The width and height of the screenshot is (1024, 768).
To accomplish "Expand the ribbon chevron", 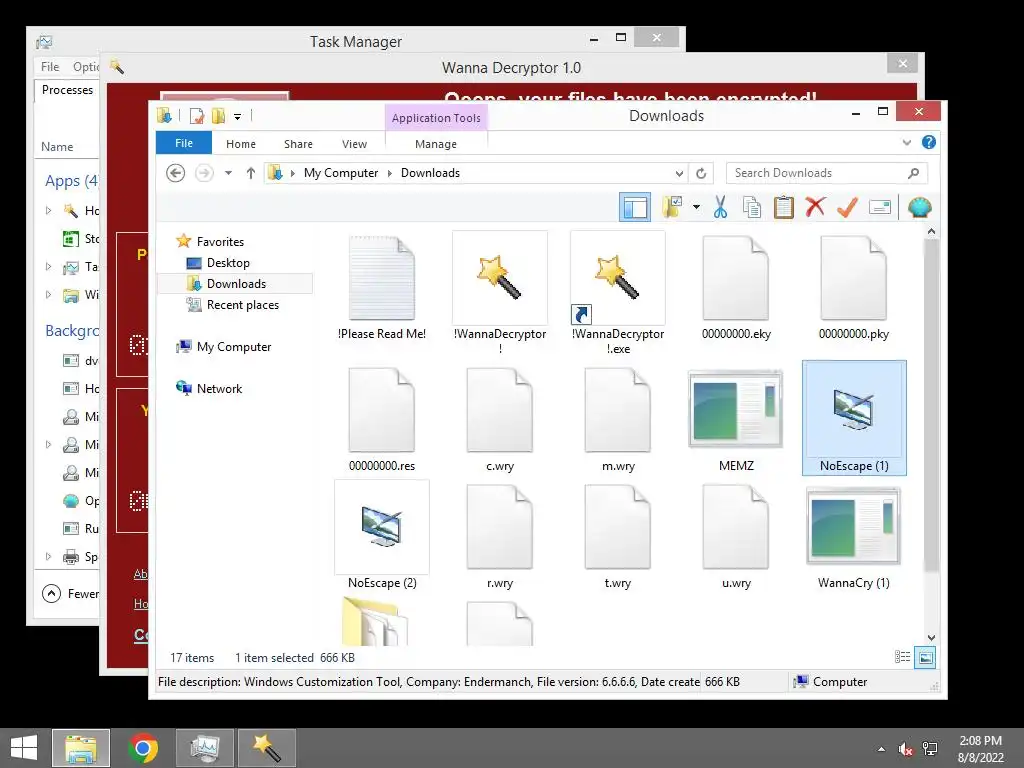I will click(x=906, y=142).
